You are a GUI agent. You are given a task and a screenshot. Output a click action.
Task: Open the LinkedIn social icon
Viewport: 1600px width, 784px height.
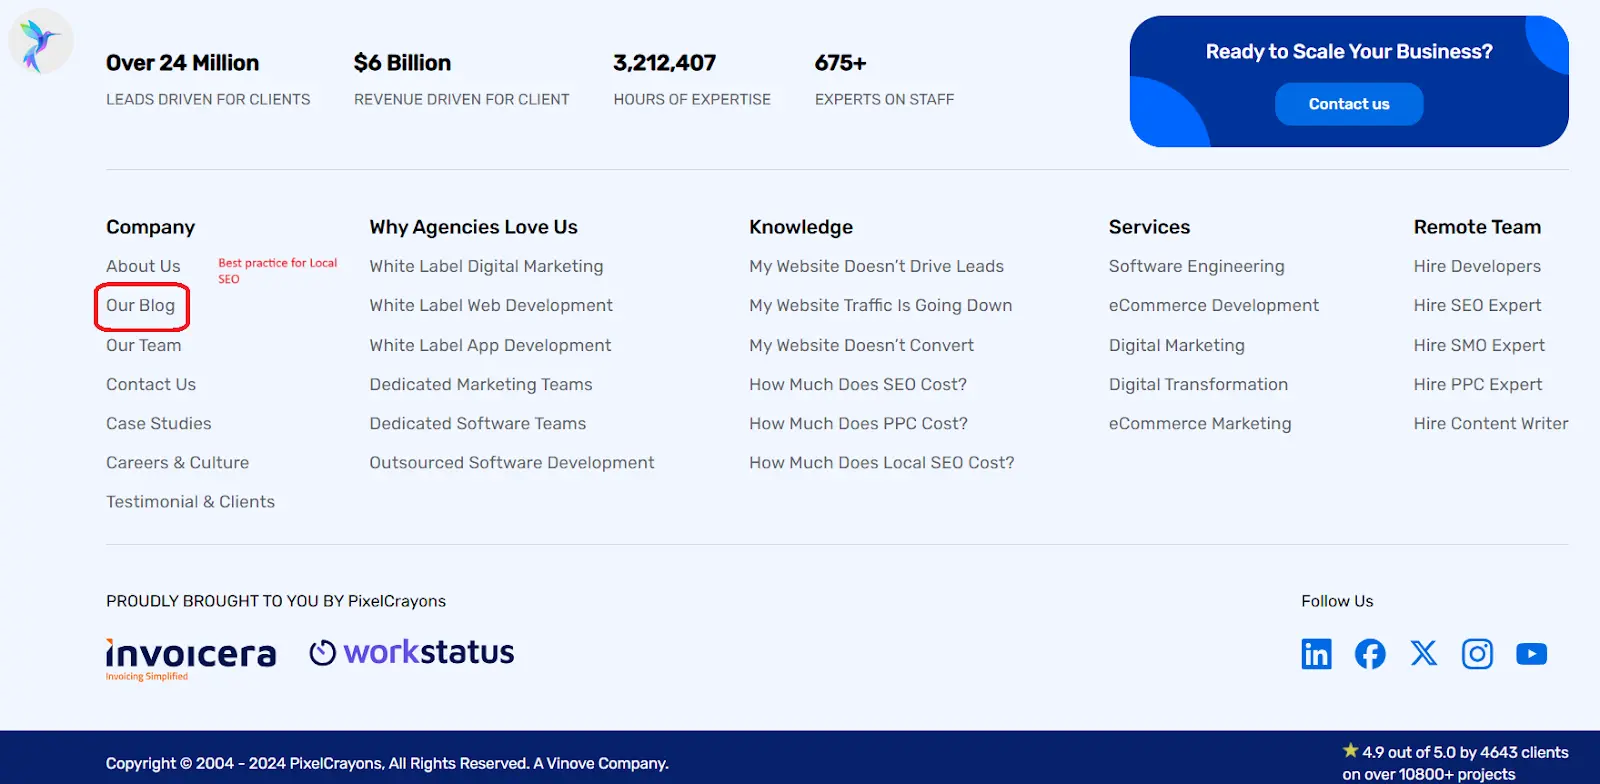(1316, 654)
